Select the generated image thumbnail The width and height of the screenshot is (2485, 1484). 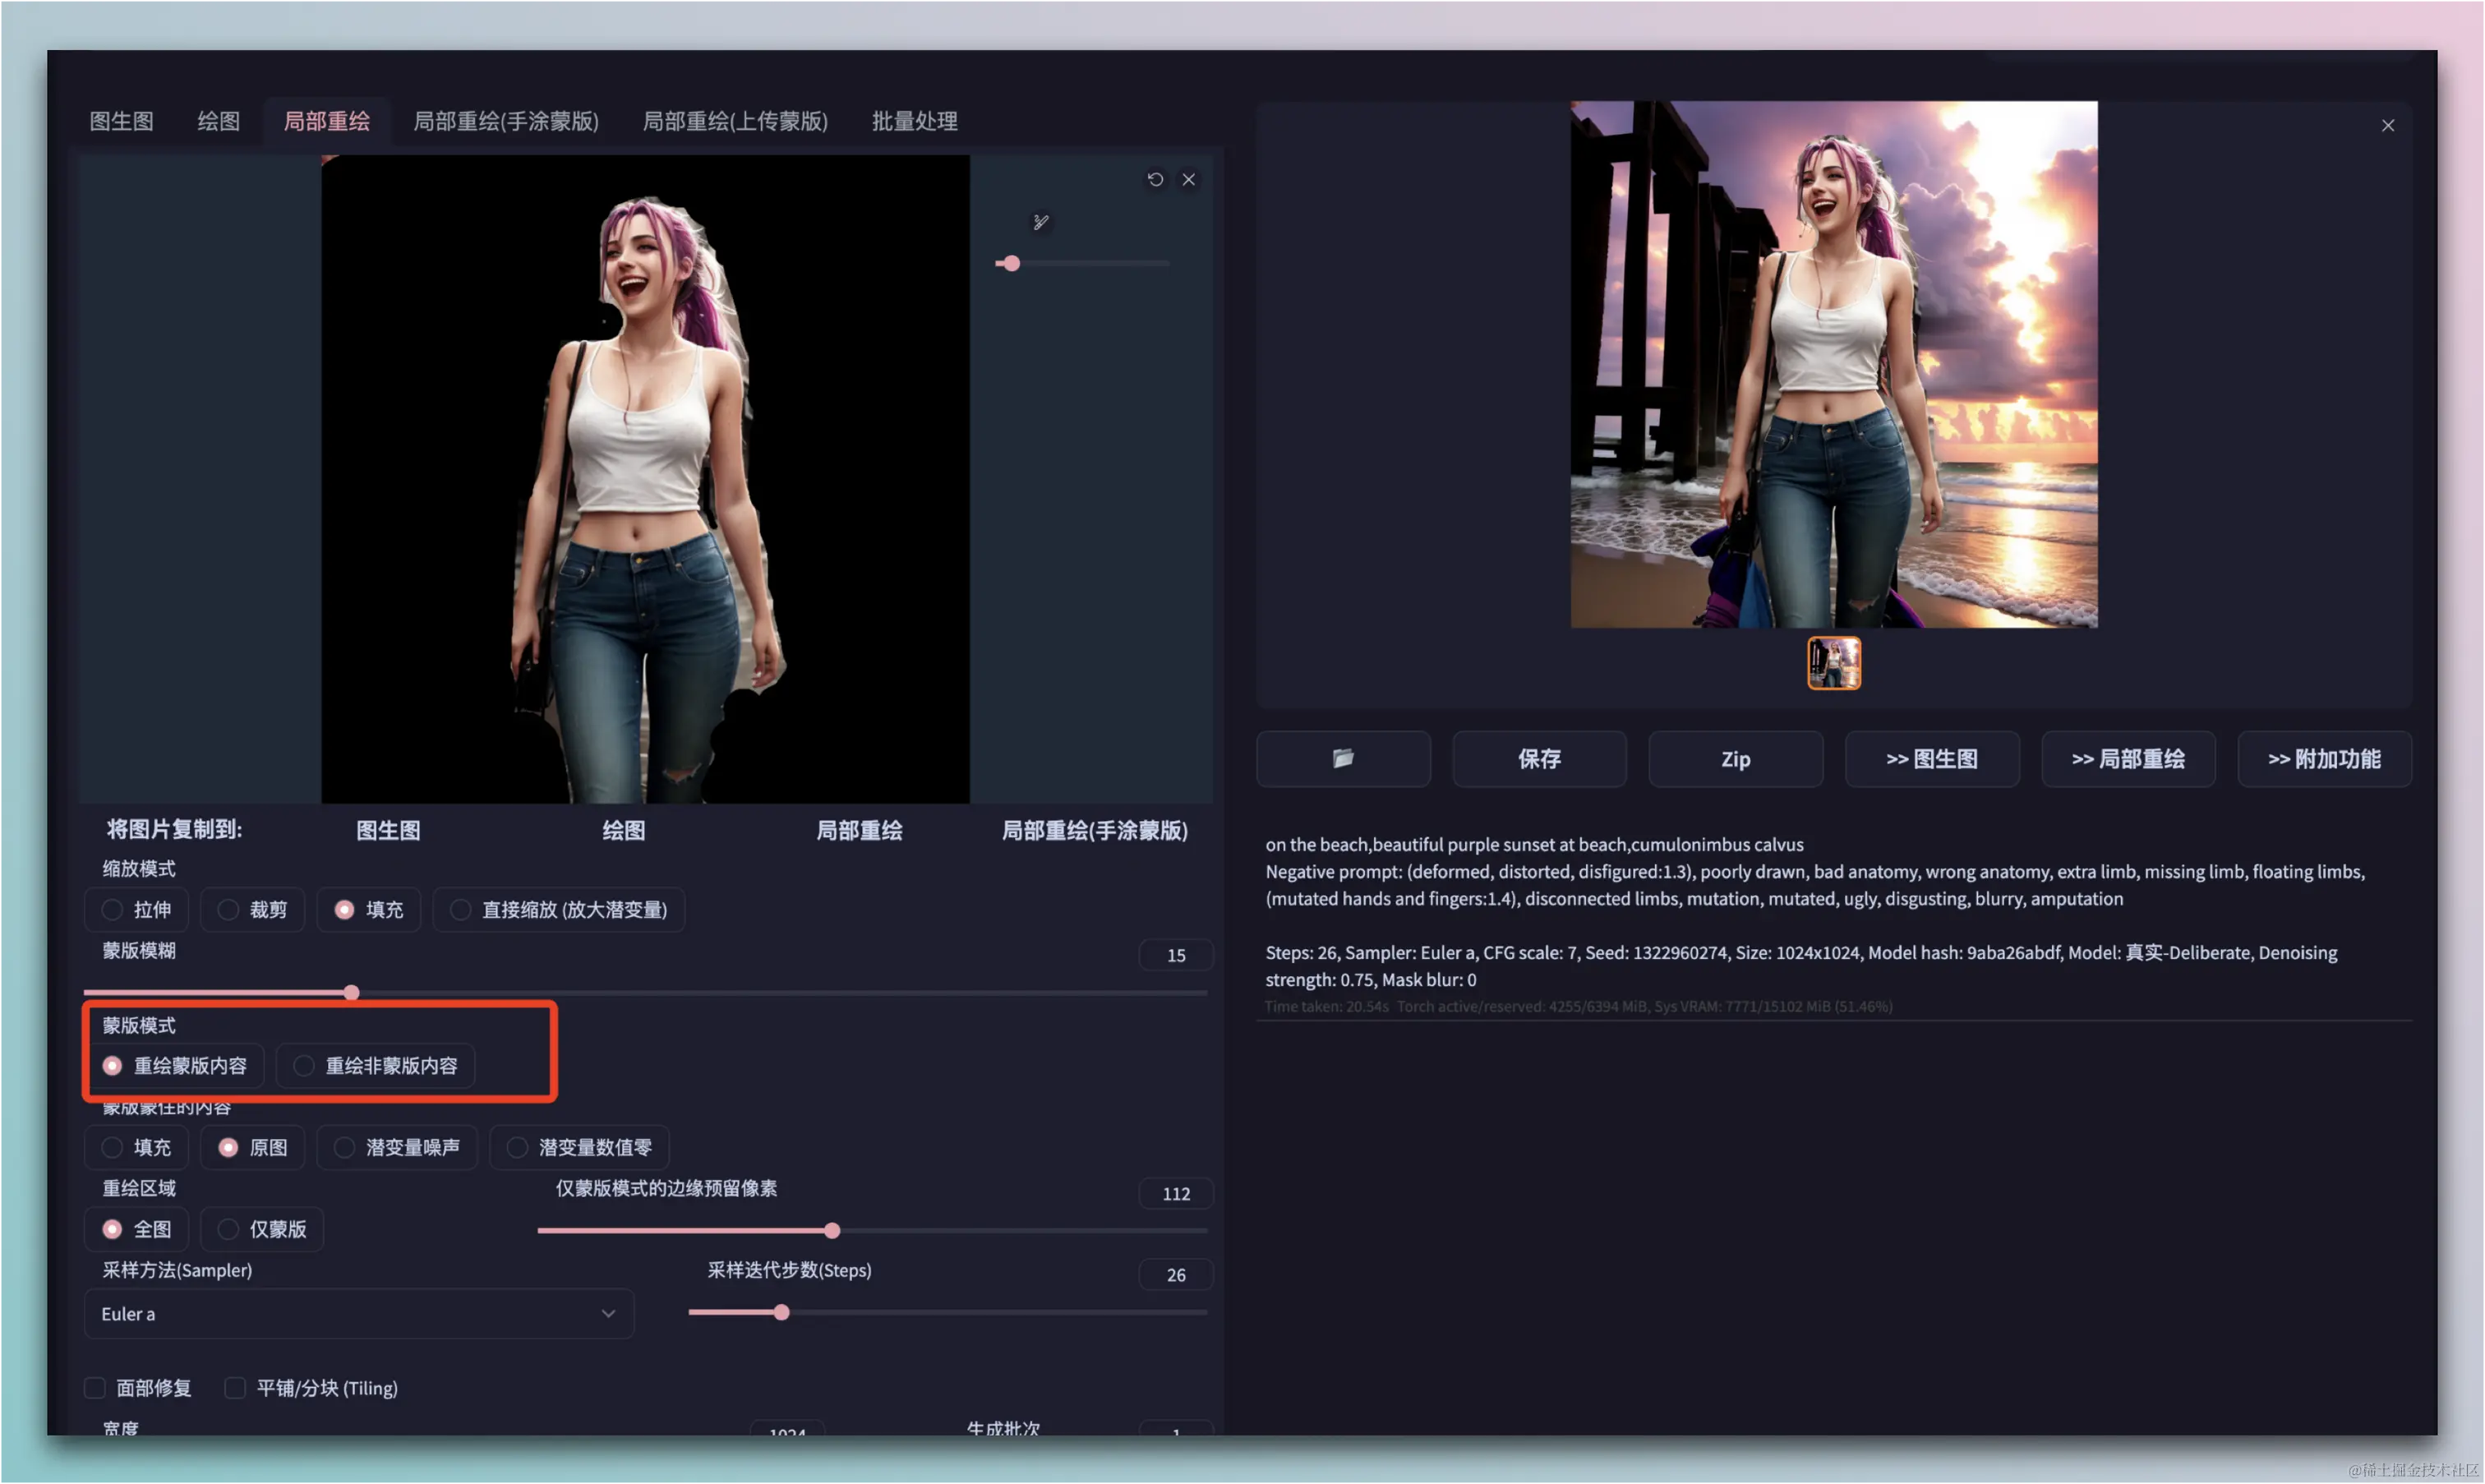click(x=1833, y=663)
